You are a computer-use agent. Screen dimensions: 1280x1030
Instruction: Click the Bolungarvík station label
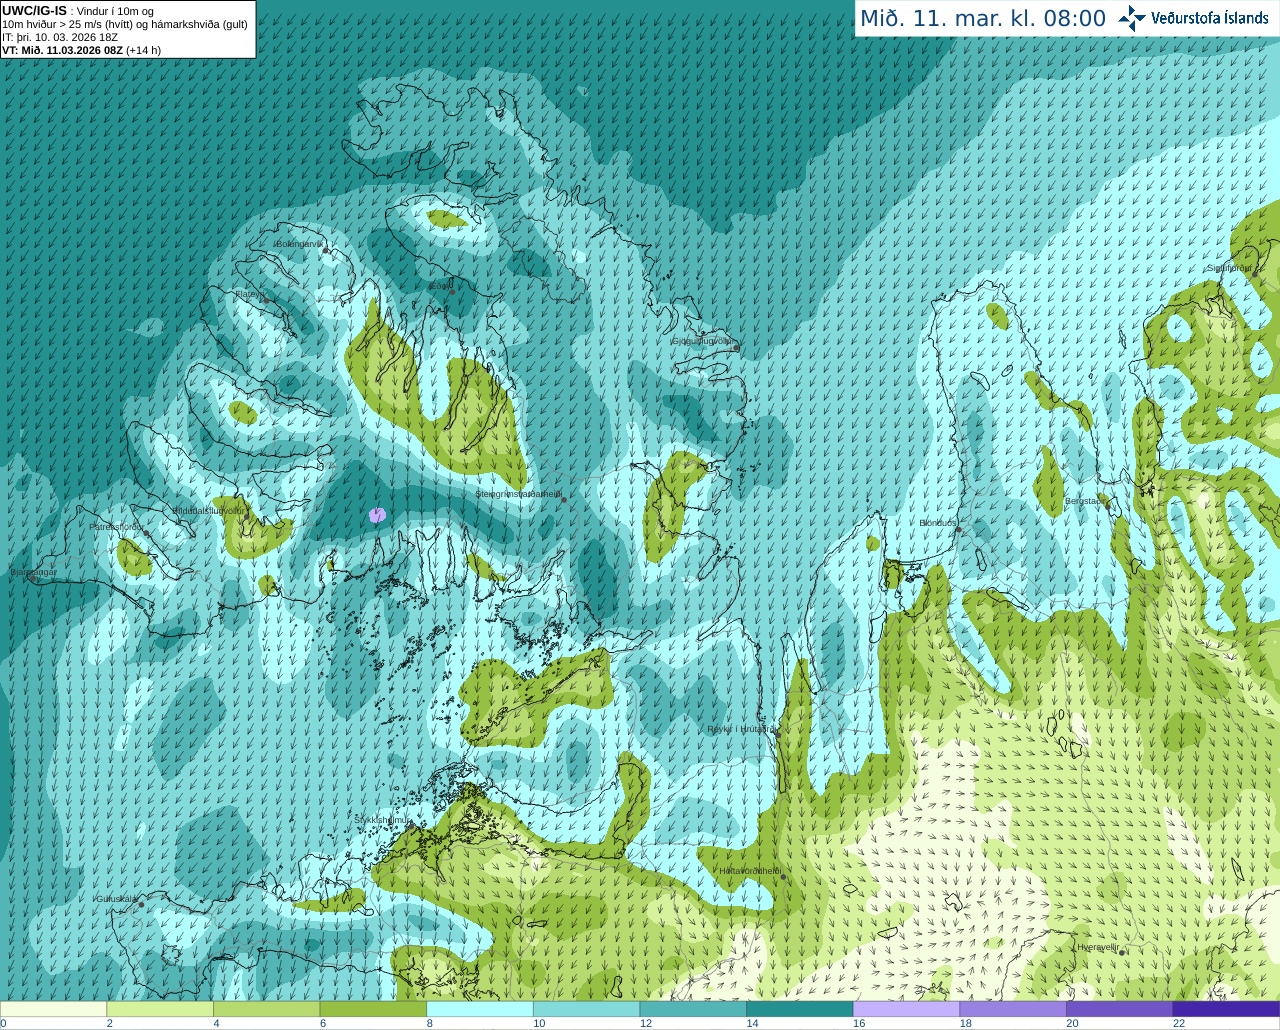300,243
